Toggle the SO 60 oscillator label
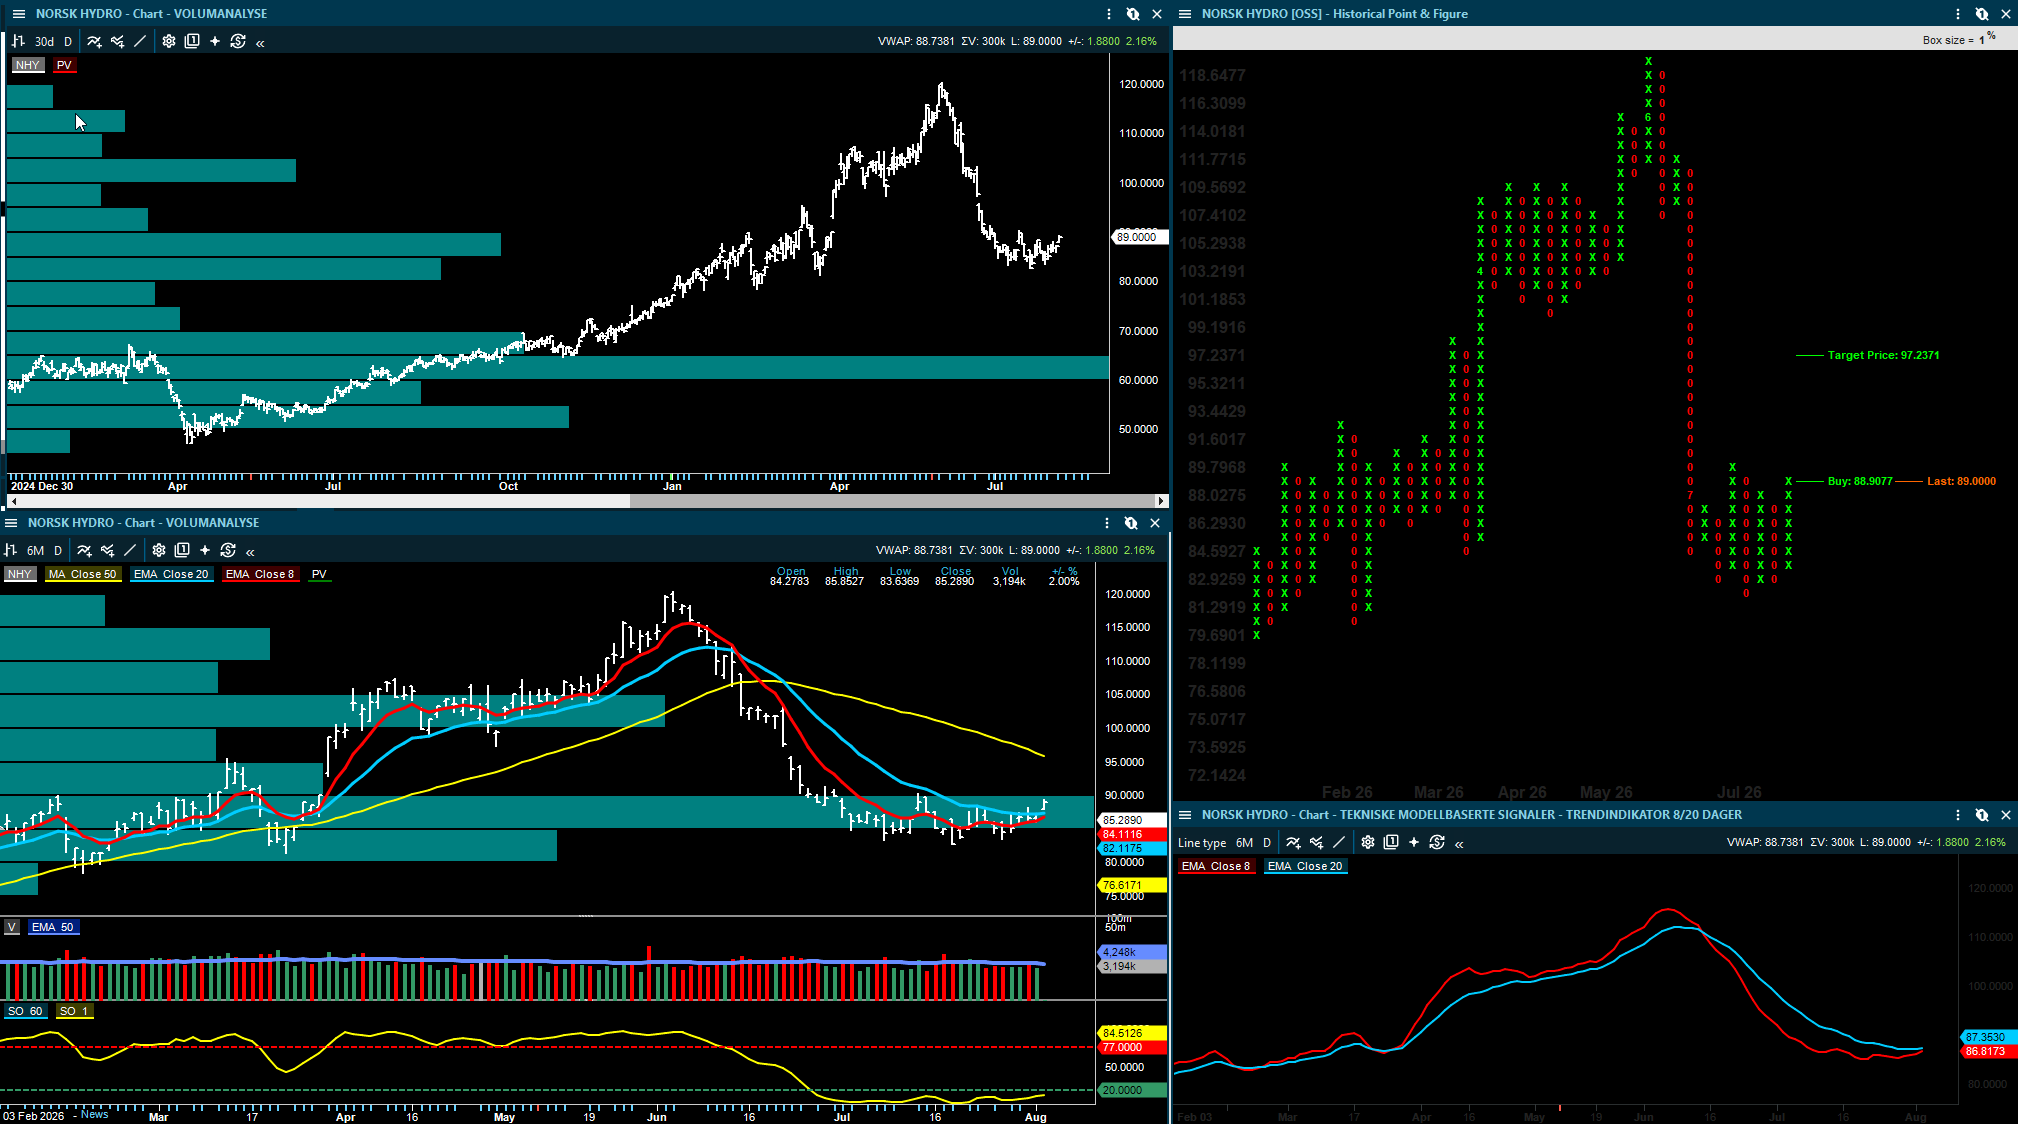The height and width of the screenshot is (1124, 2018). click(25, 1011)
